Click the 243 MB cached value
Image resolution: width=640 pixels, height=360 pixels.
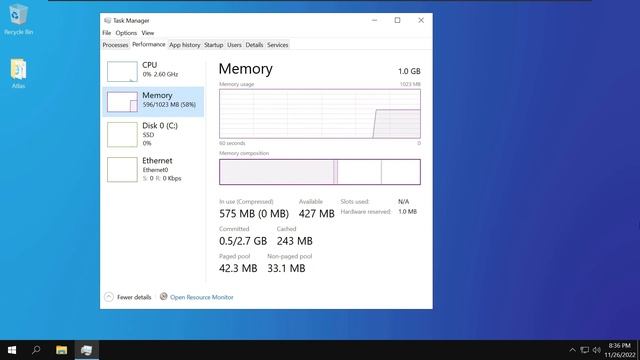tap(295, 241)
